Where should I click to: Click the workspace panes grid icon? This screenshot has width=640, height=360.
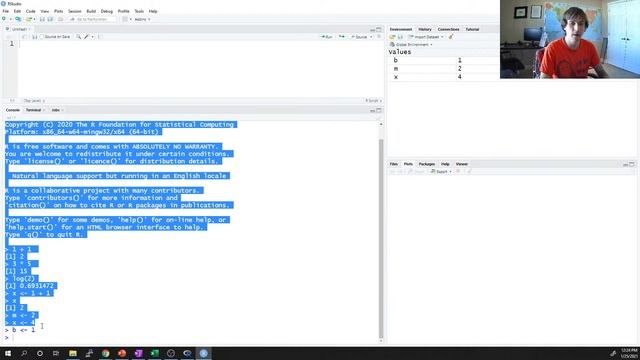tap(125, 19)
